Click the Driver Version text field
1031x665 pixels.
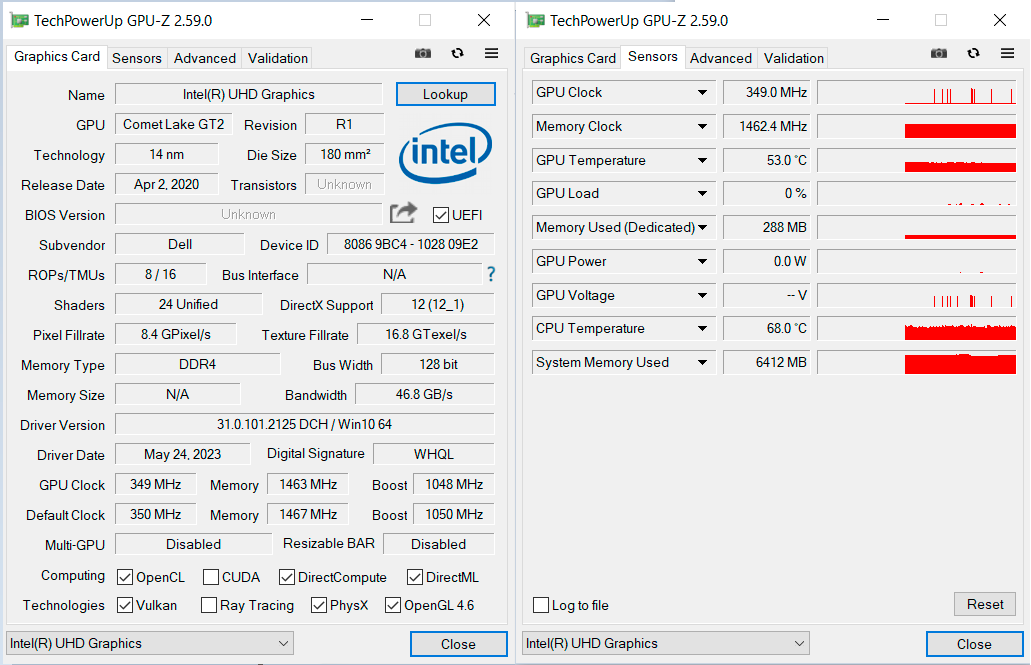pyautogui.click(x=304, y=424)
